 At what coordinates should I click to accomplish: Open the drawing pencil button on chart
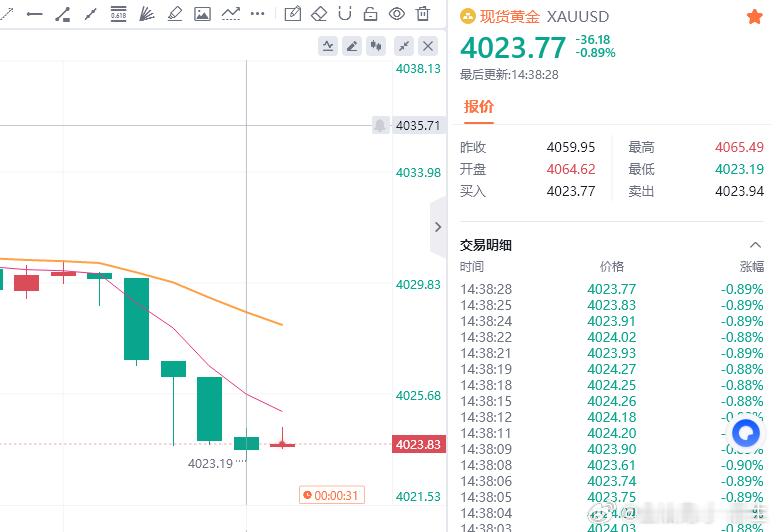click(x=352, y=47)
